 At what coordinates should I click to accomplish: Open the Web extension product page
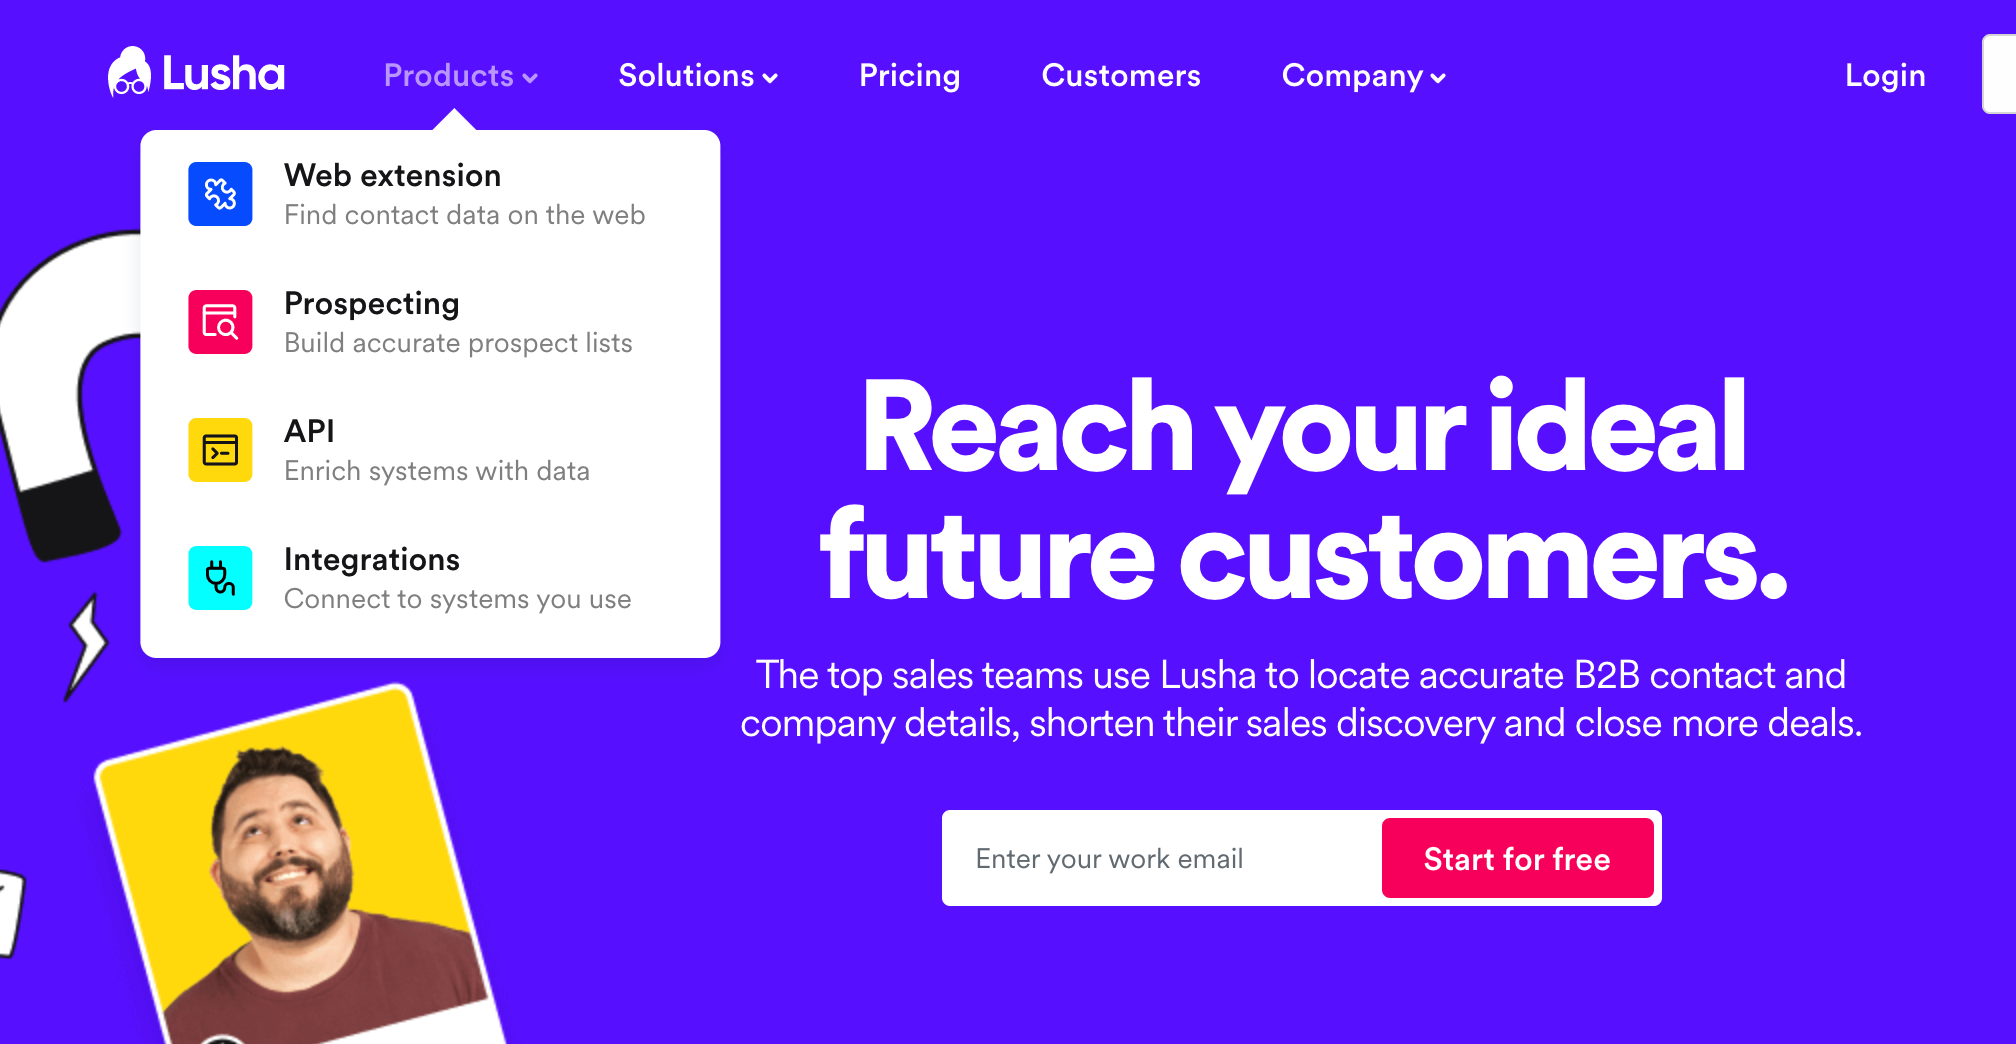coord(392,175)
